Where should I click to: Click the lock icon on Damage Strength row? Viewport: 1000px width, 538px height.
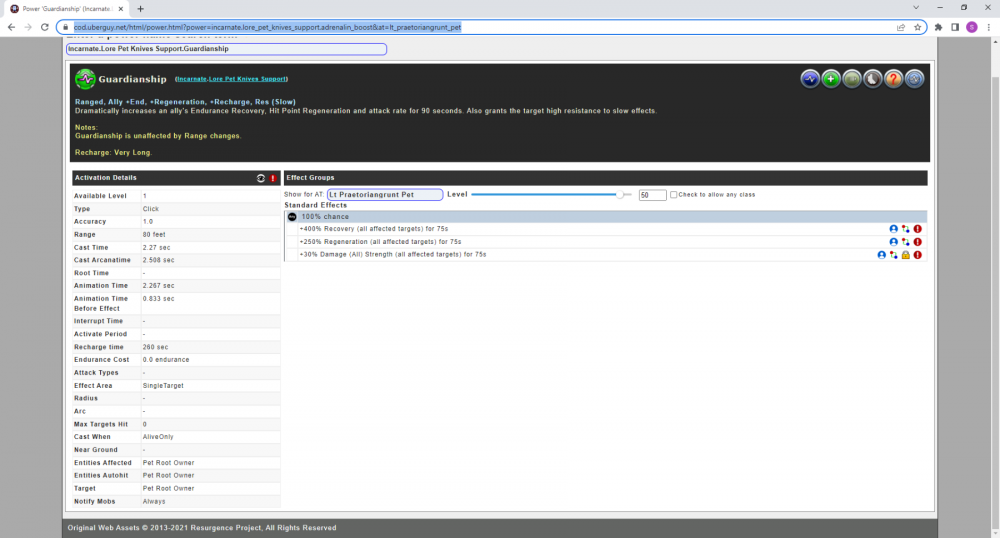(905, 255)
